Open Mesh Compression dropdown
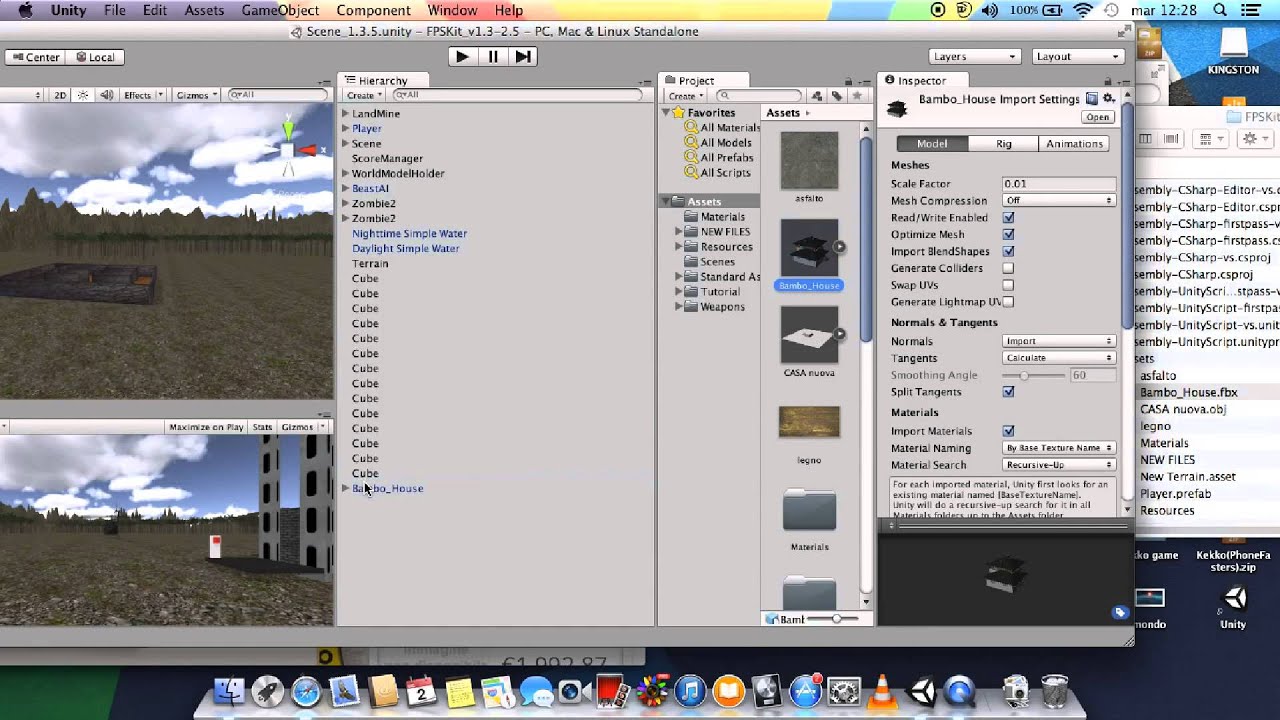This screenshot has width=1280, height=720. [x=1059, y=201]
